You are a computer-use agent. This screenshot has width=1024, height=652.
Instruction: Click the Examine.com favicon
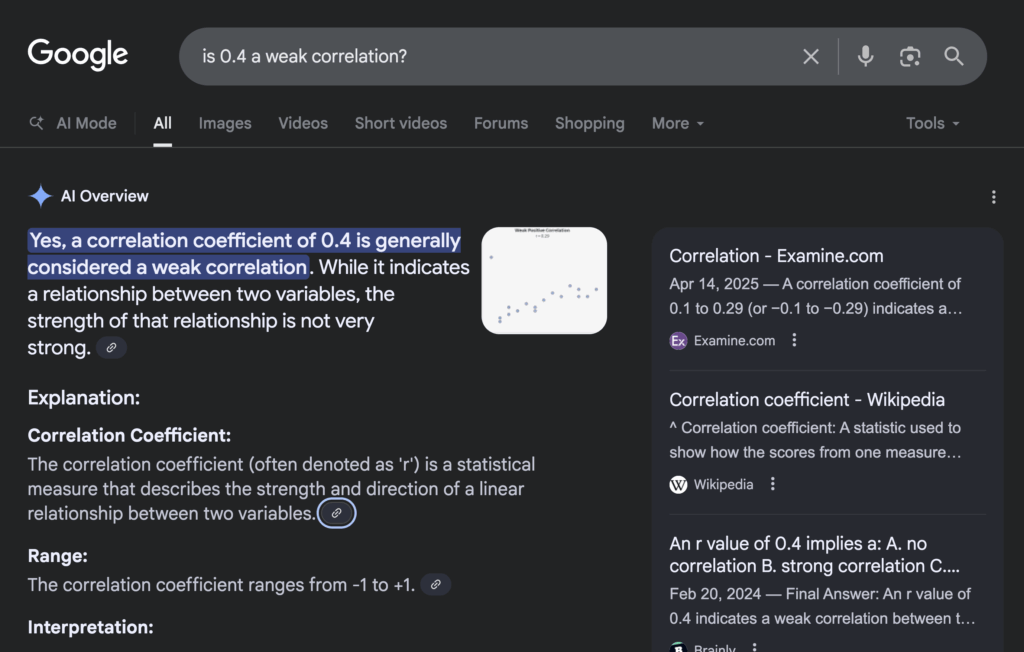[678, 340]
